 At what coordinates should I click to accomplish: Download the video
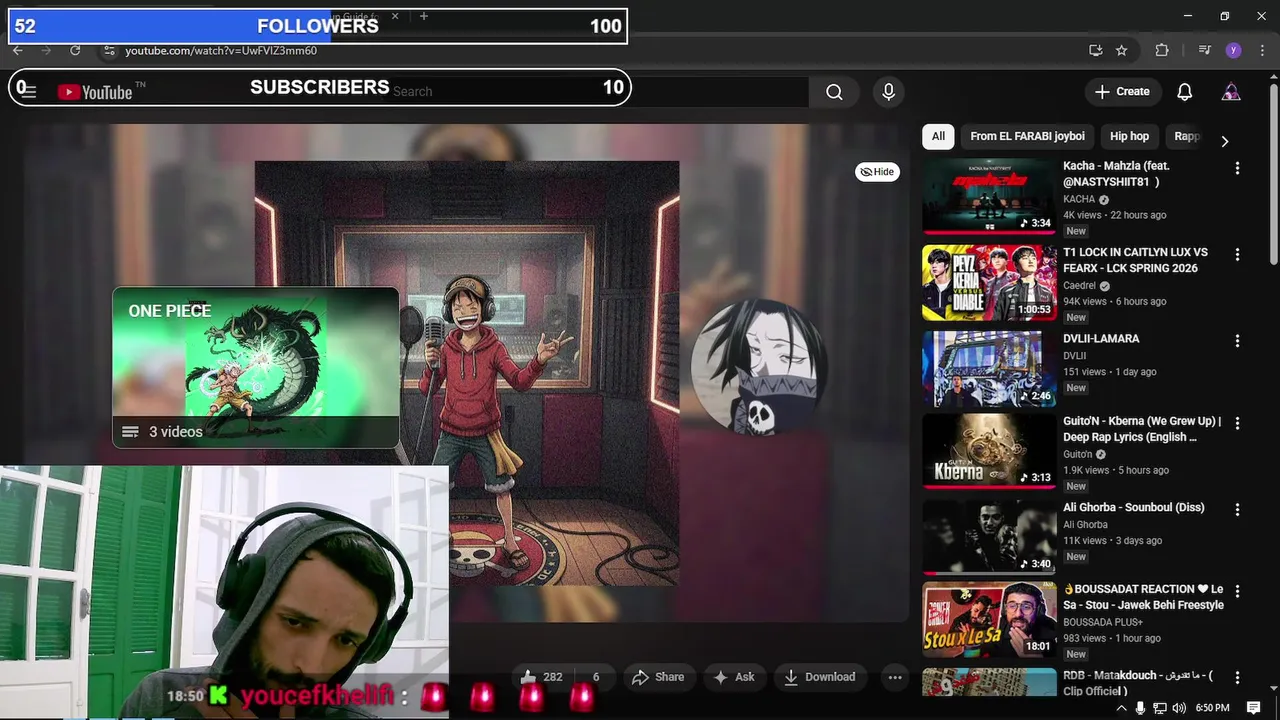click(819, 677)
